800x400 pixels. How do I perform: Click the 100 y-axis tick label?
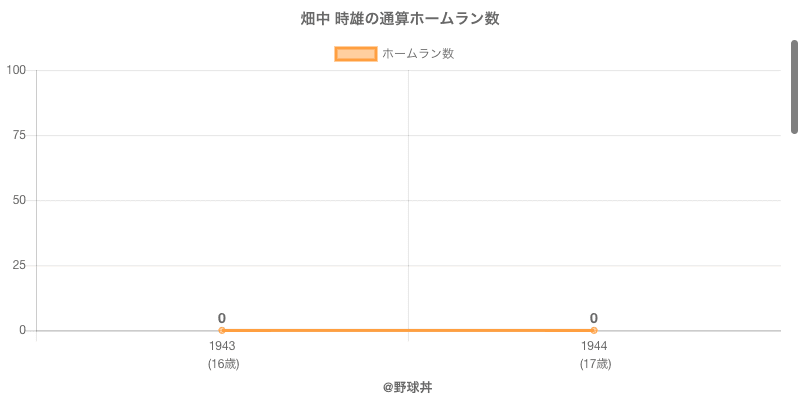16,70
